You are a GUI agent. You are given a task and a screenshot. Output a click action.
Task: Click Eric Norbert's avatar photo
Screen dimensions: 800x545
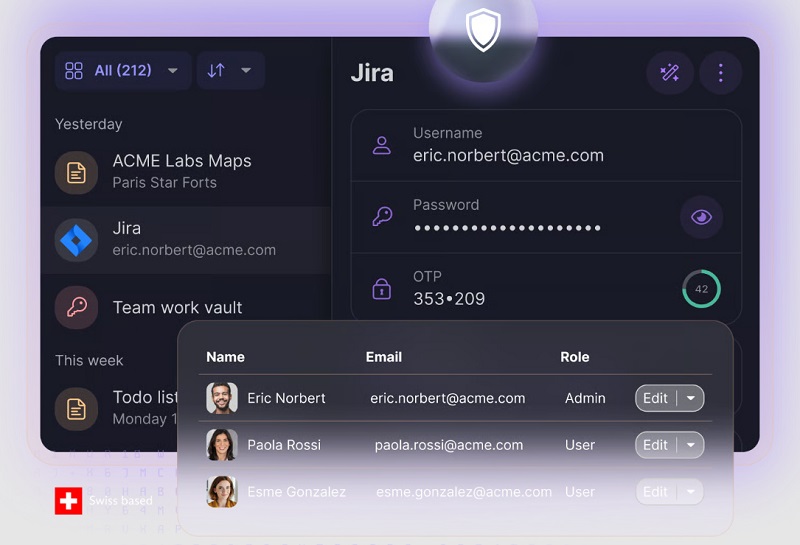click(222, 398)
